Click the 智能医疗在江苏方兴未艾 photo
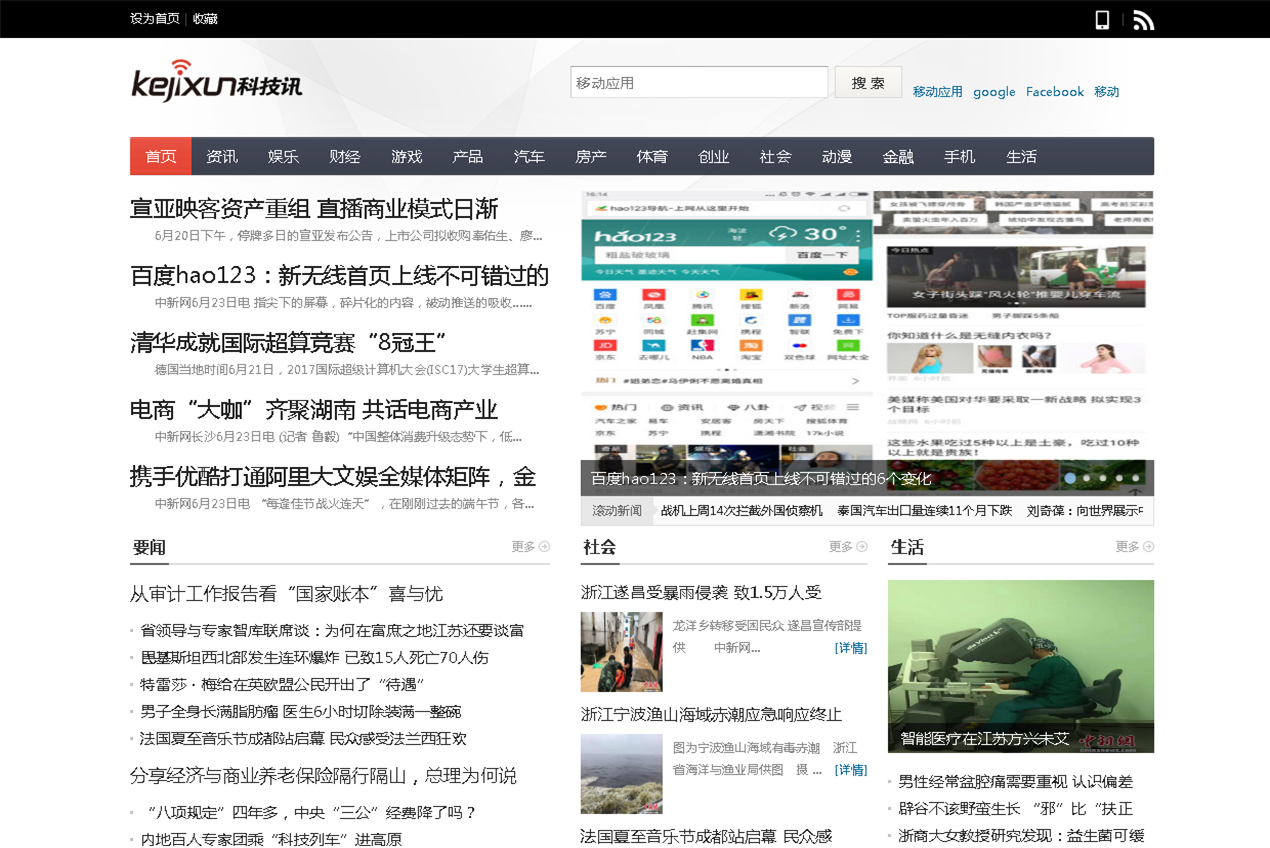 coord(1021,666)
